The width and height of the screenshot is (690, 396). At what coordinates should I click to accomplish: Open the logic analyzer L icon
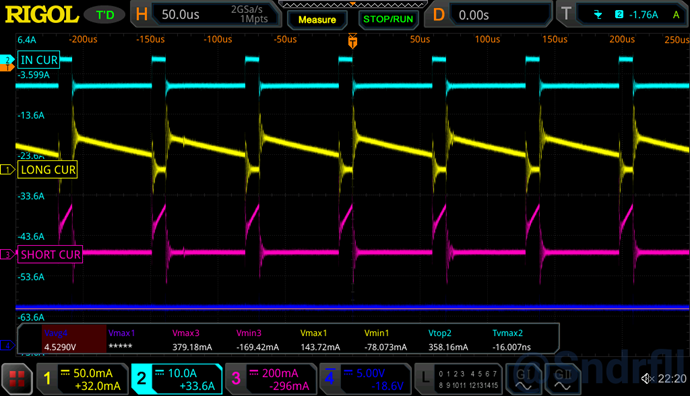425,379
